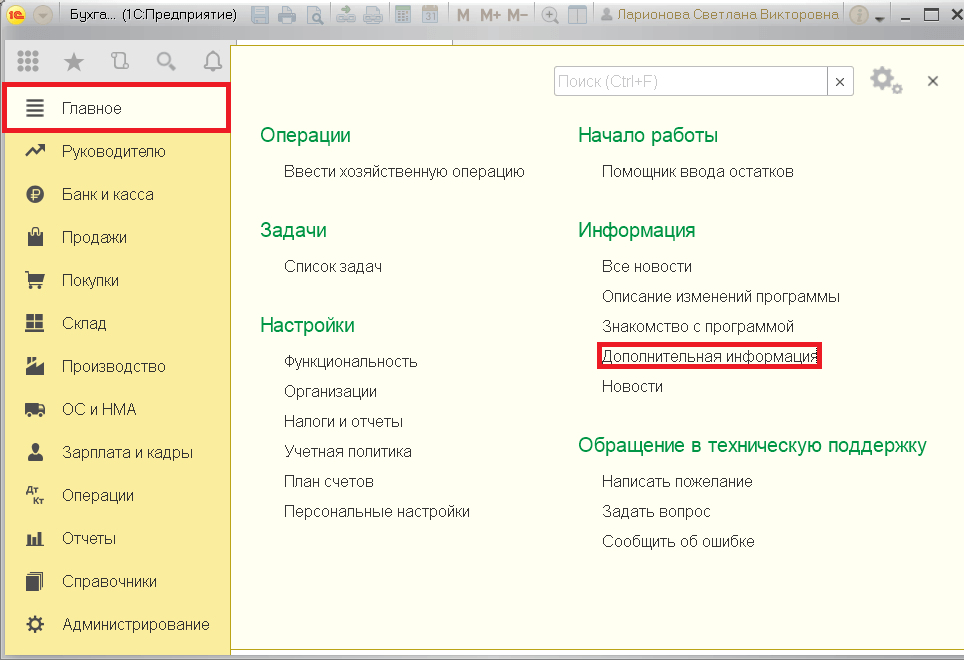Click Ввести хозяйственную операцию link
Viewport: 964px width, 660px height.
(x=404, y=171)
